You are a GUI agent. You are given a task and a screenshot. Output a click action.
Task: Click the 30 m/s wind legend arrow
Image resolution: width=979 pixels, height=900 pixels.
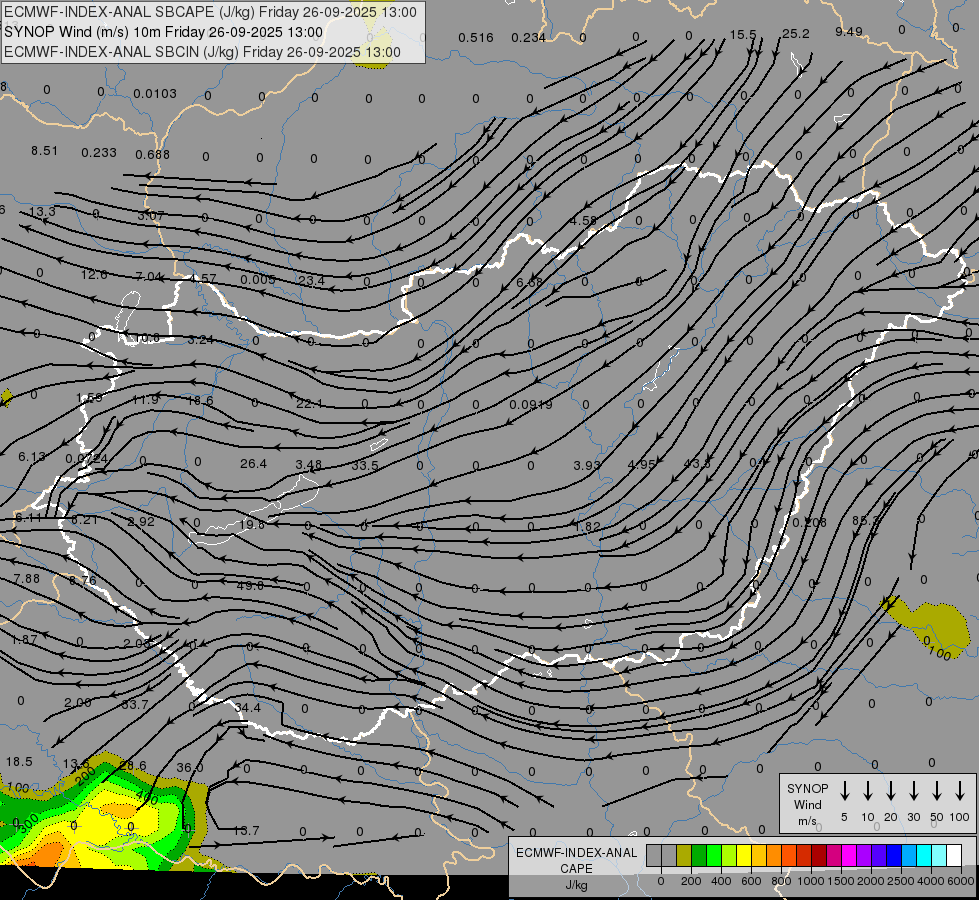pyautogui.click(x=913, y=791)
